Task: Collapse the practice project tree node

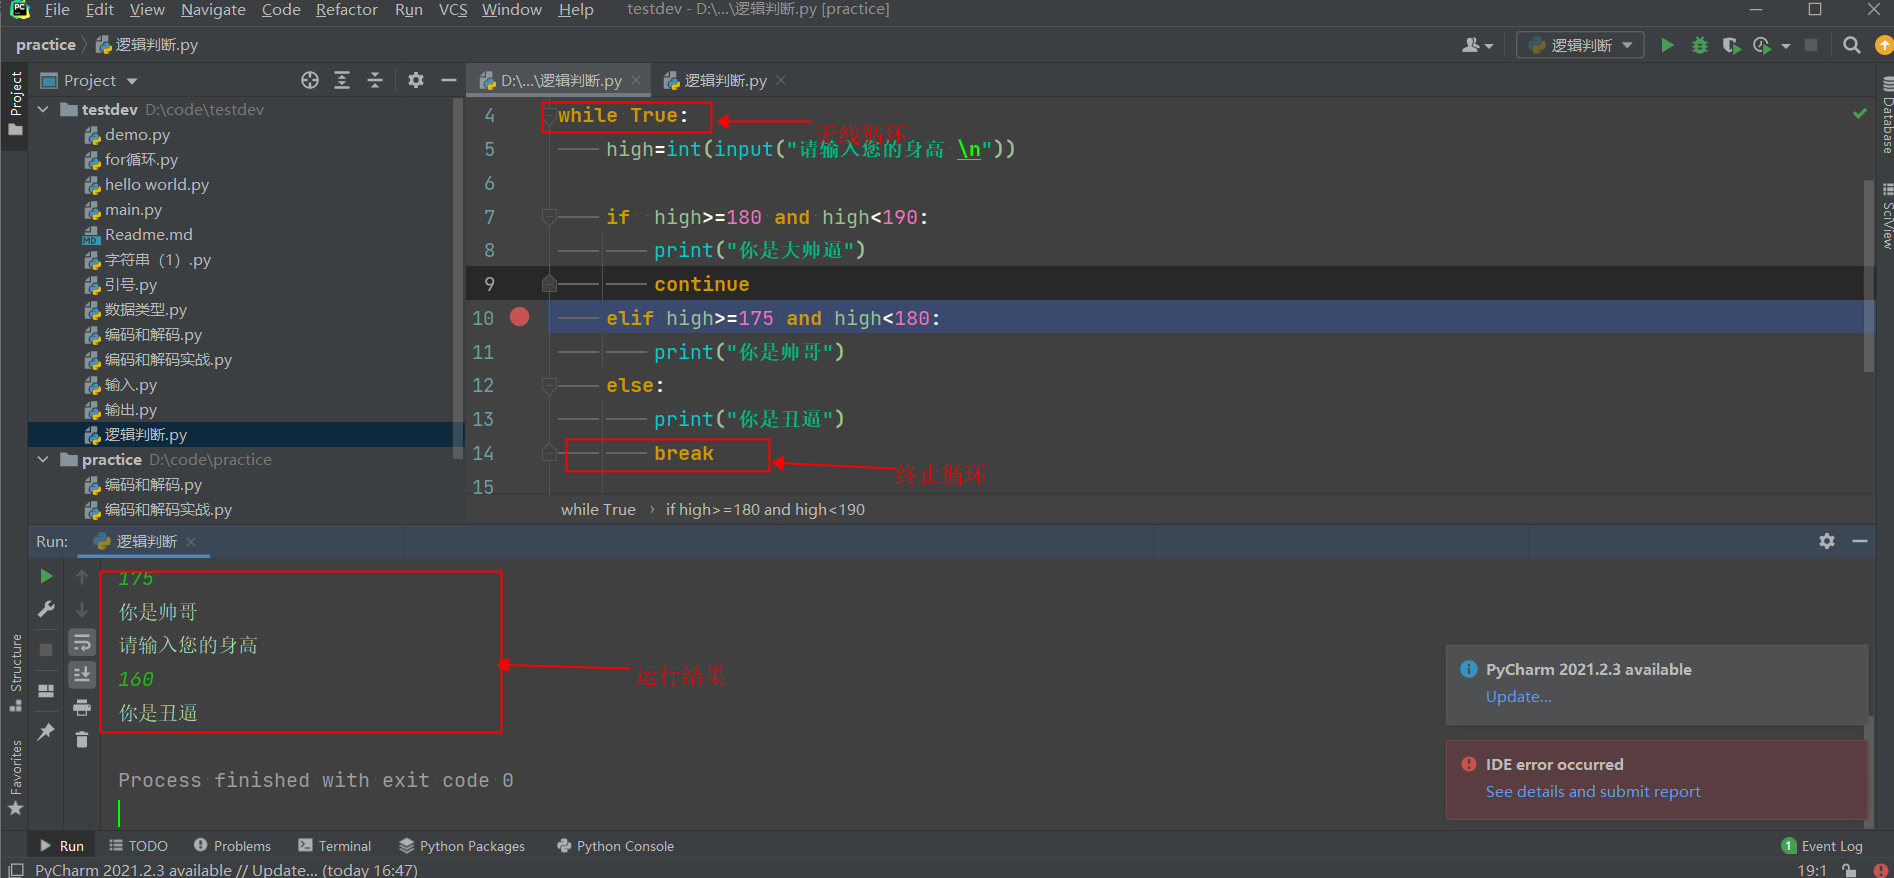Action: tap(43, 459)
